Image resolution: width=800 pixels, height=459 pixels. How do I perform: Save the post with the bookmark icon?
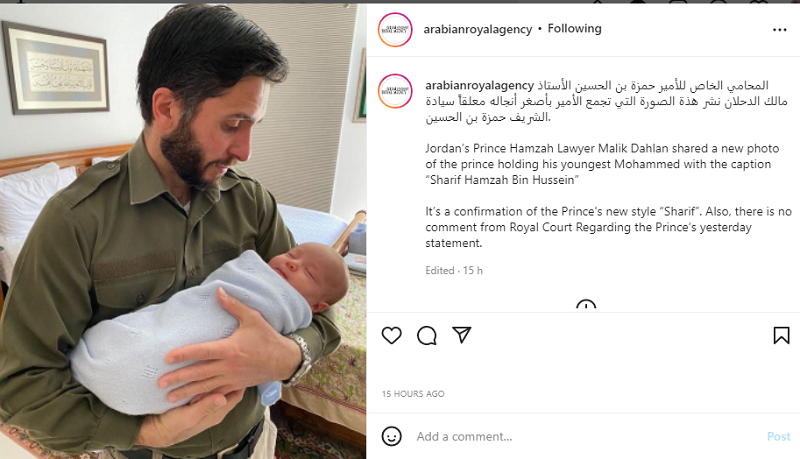[781, 336]
